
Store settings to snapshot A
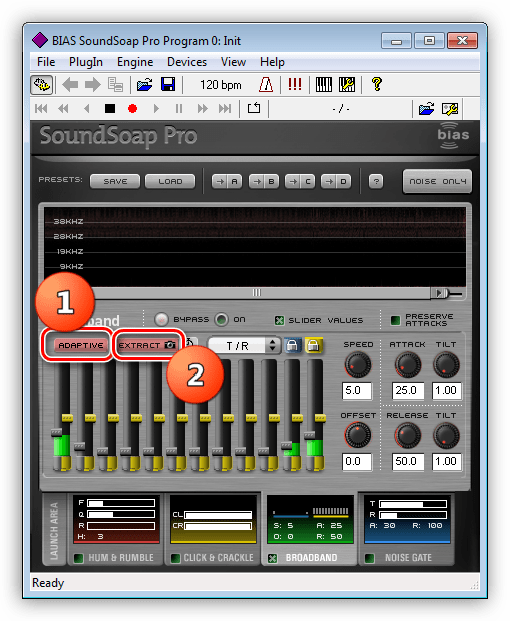(x=227, y=181)
